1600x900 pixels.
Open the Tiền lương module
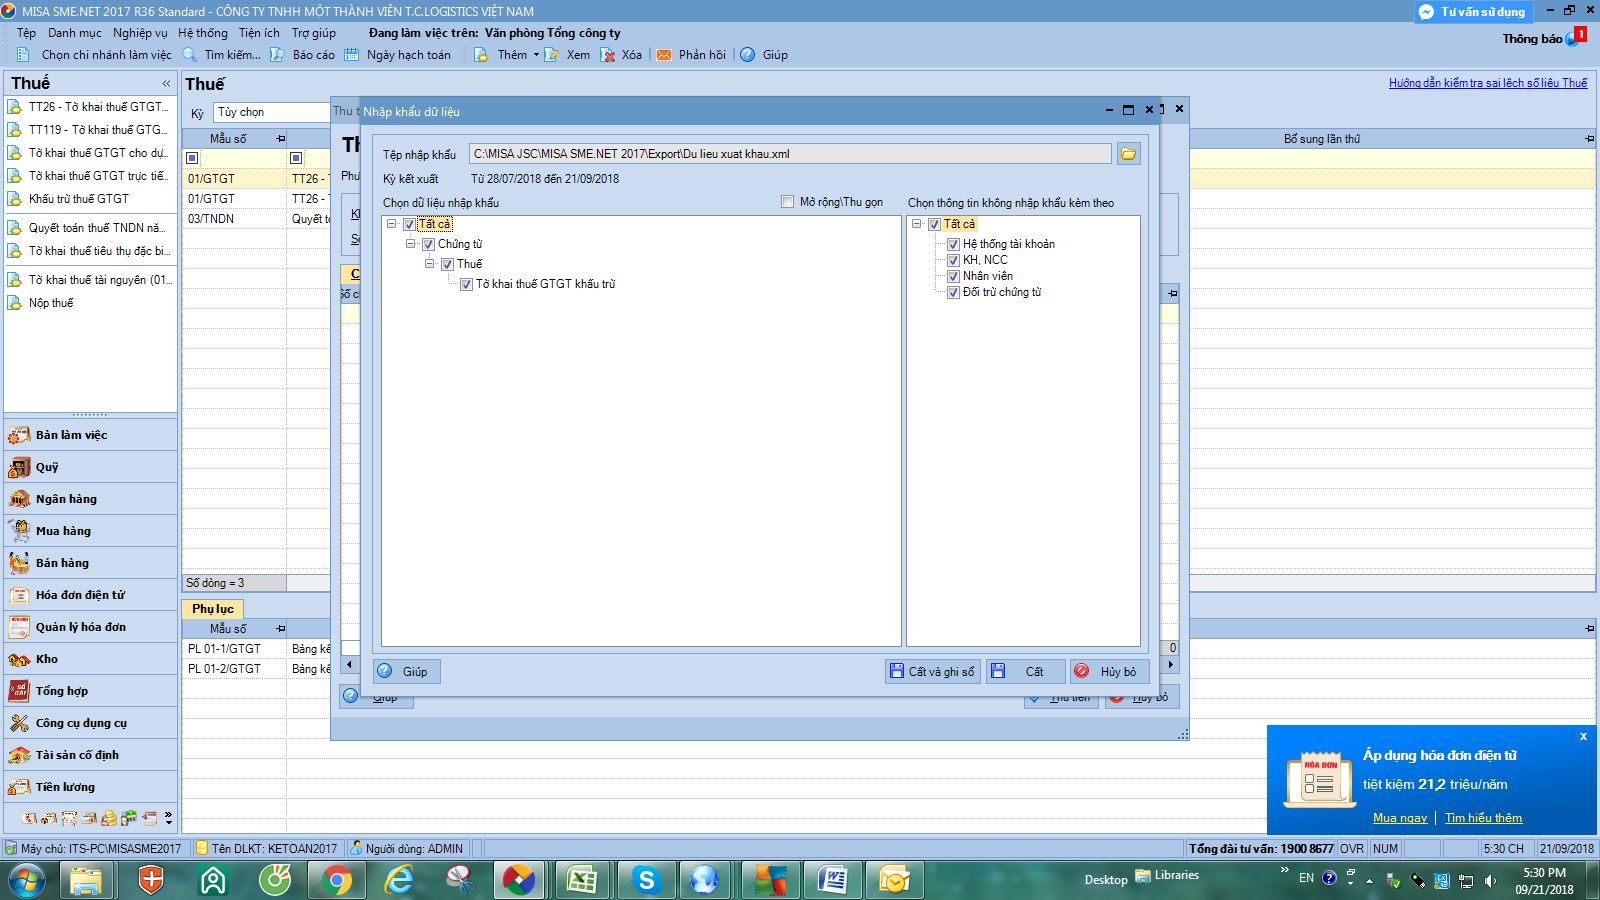pos(91,787)
